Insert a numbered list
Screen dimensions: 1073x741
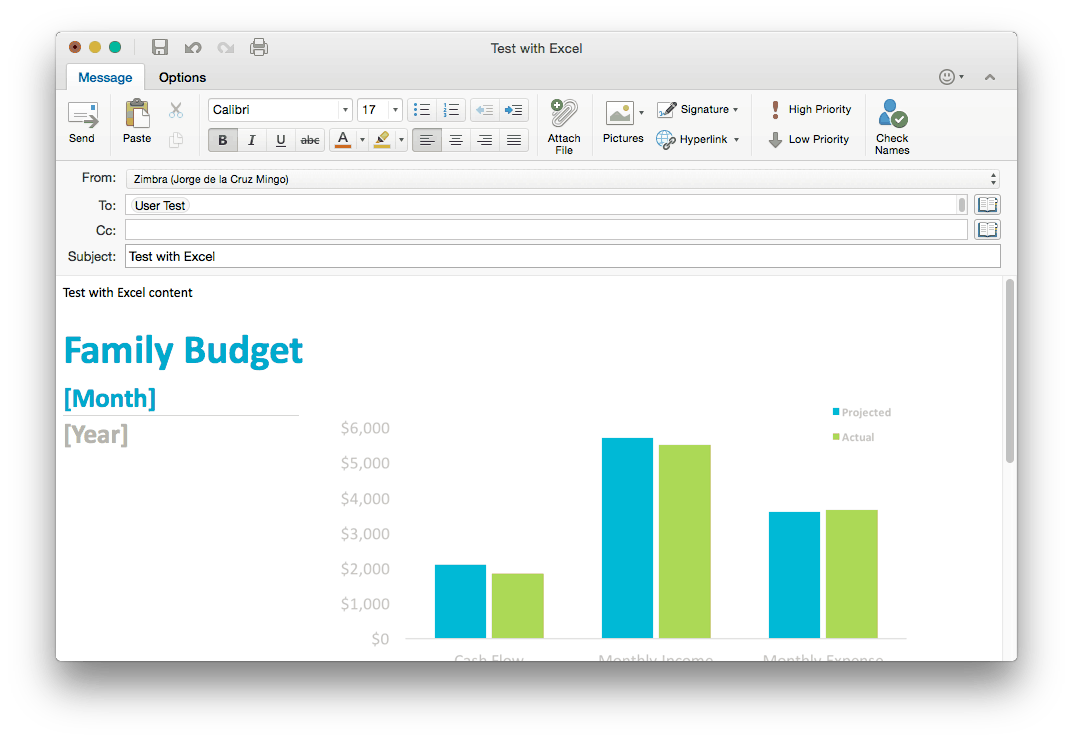[451, 109]
